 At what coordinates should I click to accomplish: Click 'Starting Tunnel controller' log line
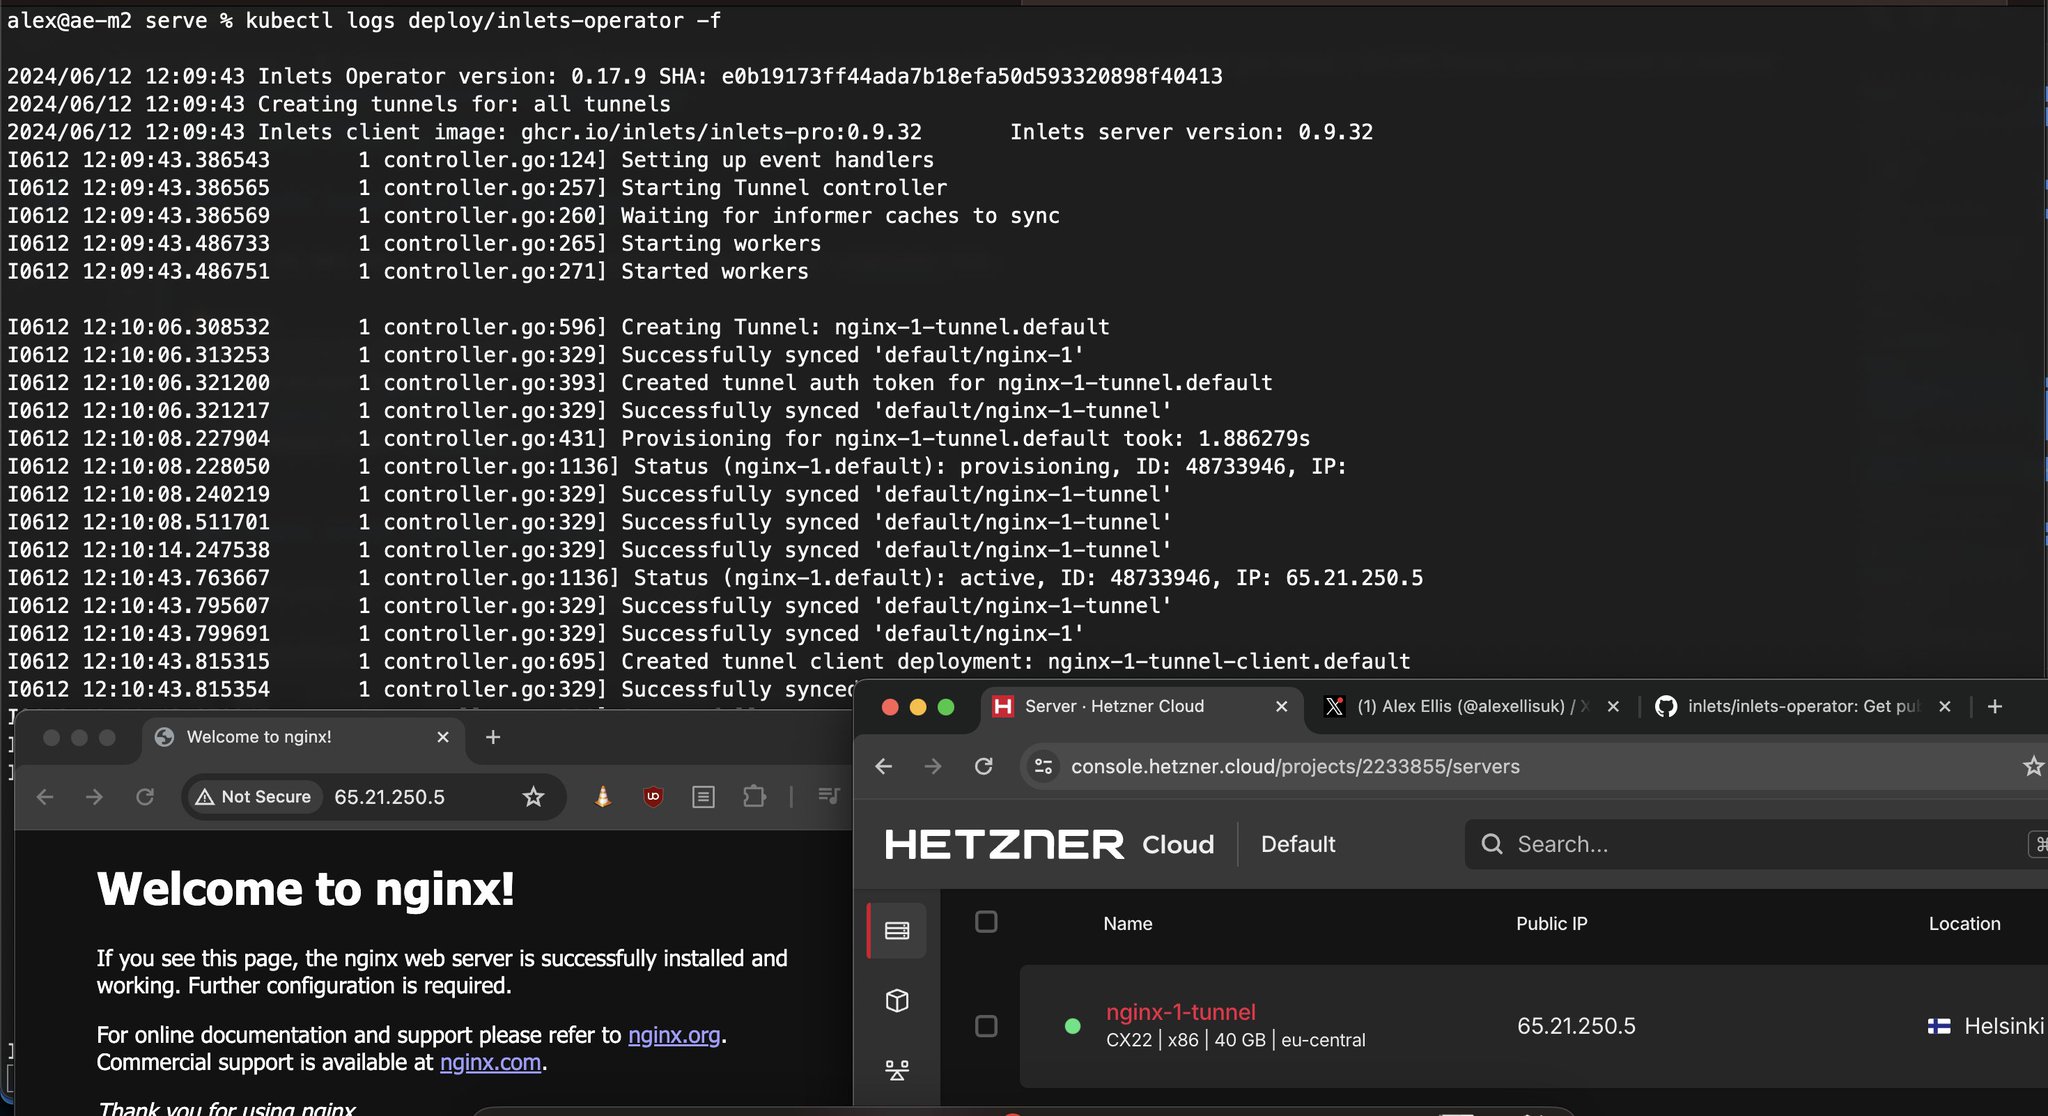tap(477, 188)
